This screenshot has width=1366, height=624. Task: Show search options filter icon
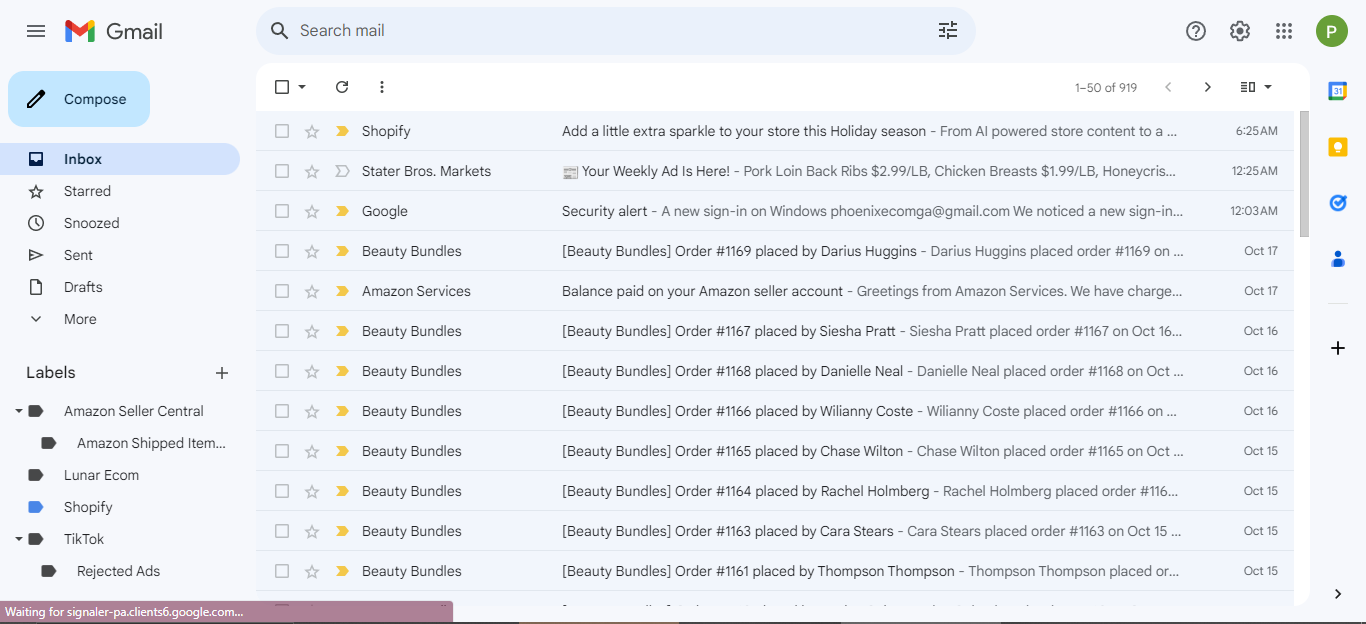coord(948,31)
